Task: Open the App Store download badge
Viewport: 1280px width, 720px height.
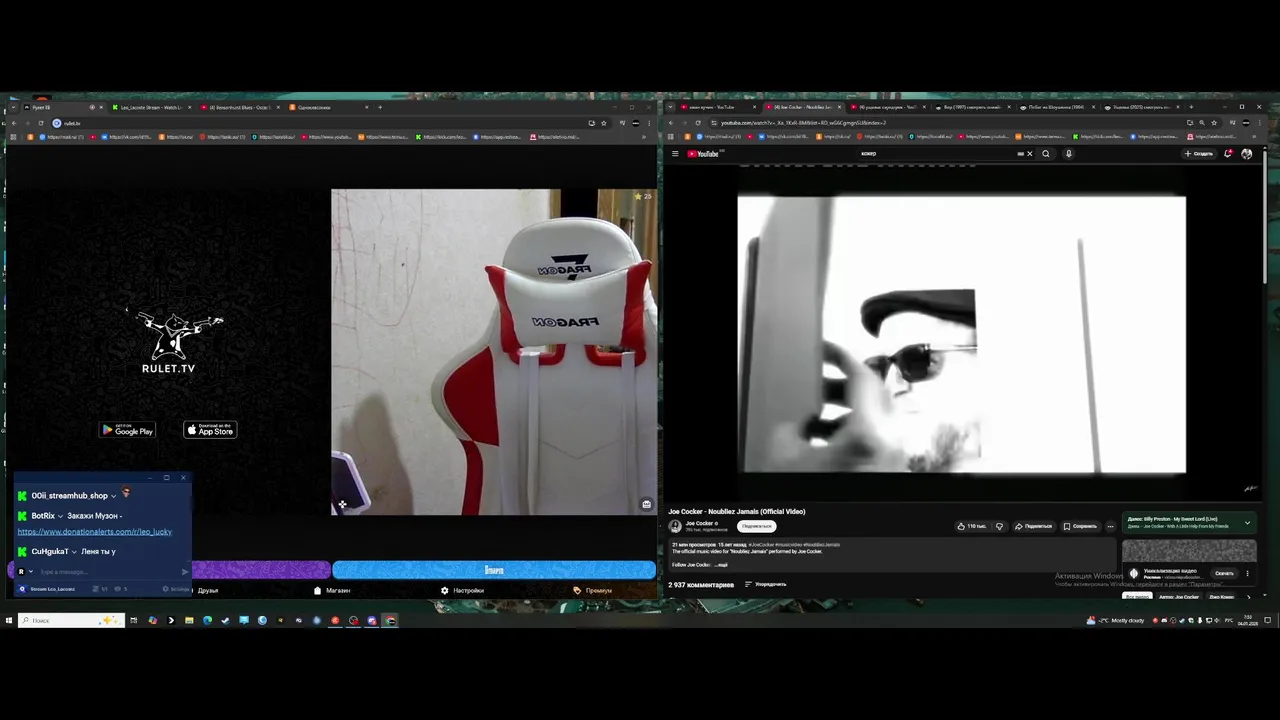Action: [210, 430]
